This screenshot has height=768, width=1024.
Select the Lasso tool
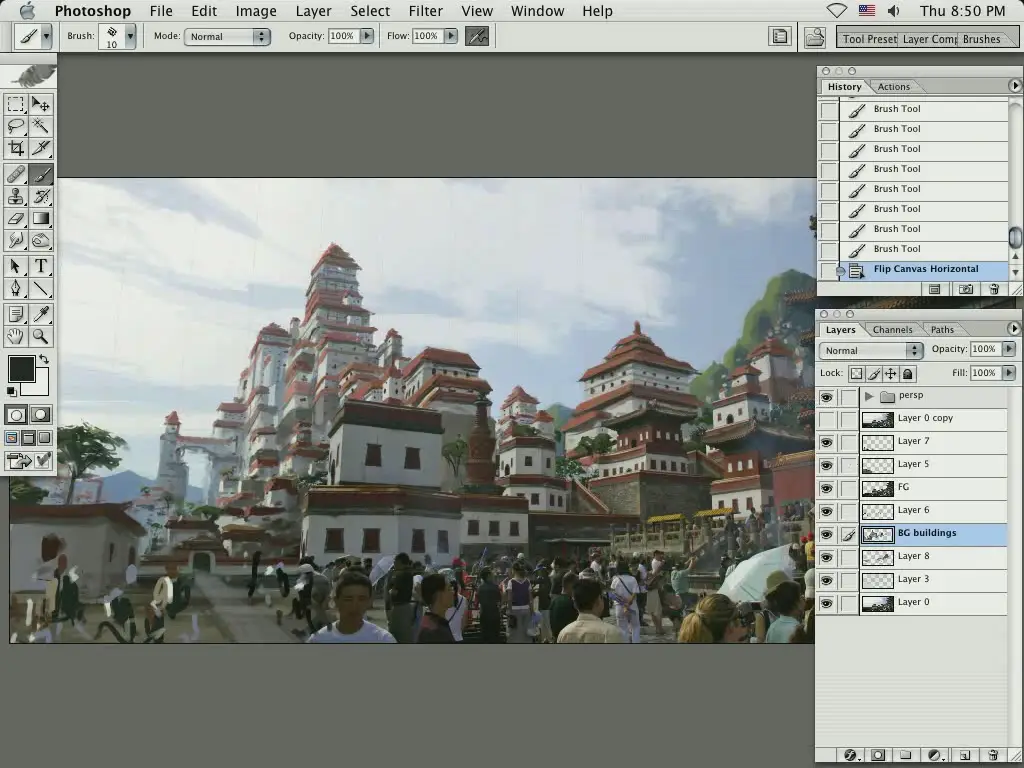point(16,126)
